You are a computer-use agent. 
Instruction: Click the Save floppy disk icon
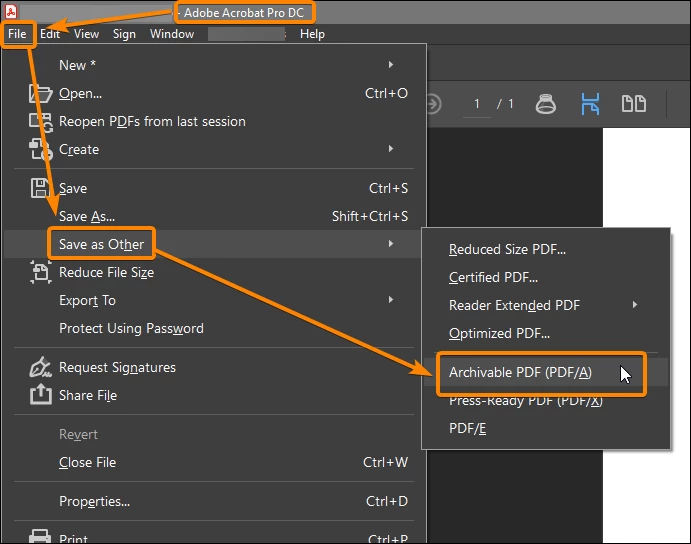coord(41,188)
